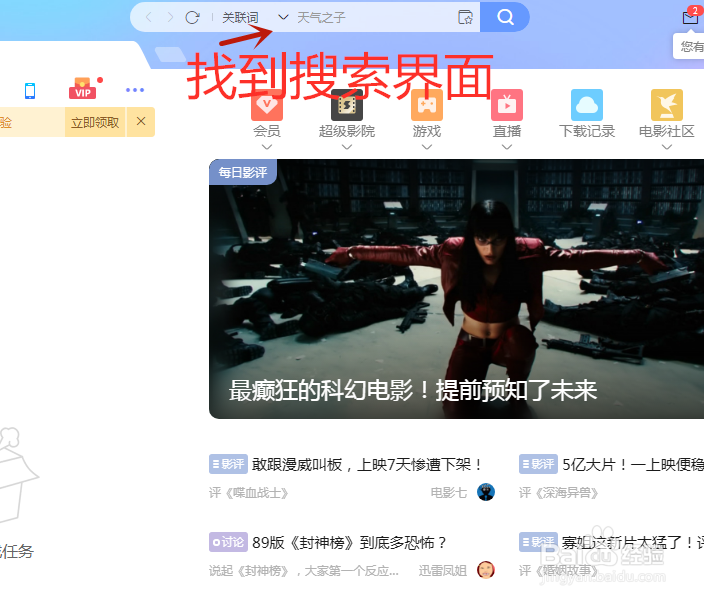Viewport: 704px width, 601px height.
Task: Open article 寡姐这新片太猛了
Action: [x=633, y=543]
